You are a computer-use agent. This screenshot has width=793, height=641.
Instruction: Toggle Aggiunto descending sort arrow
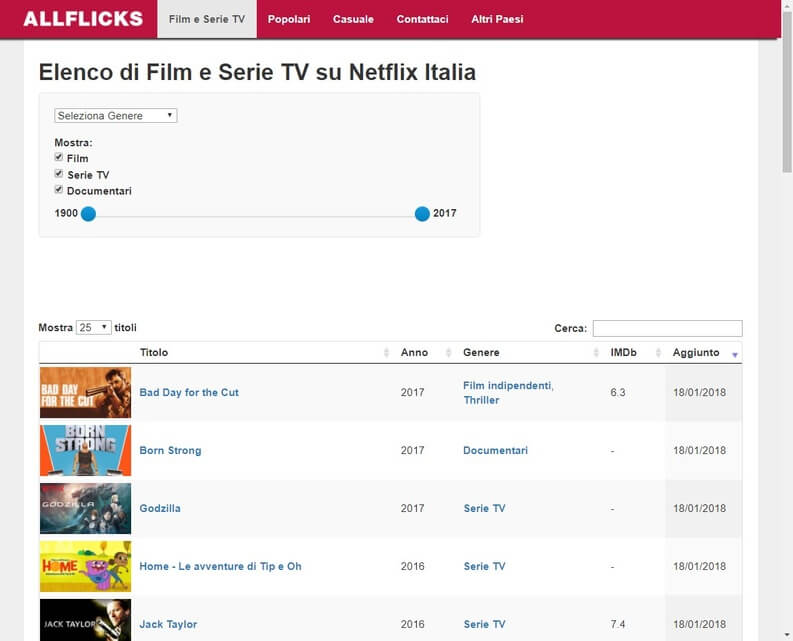tap(735, 355)
